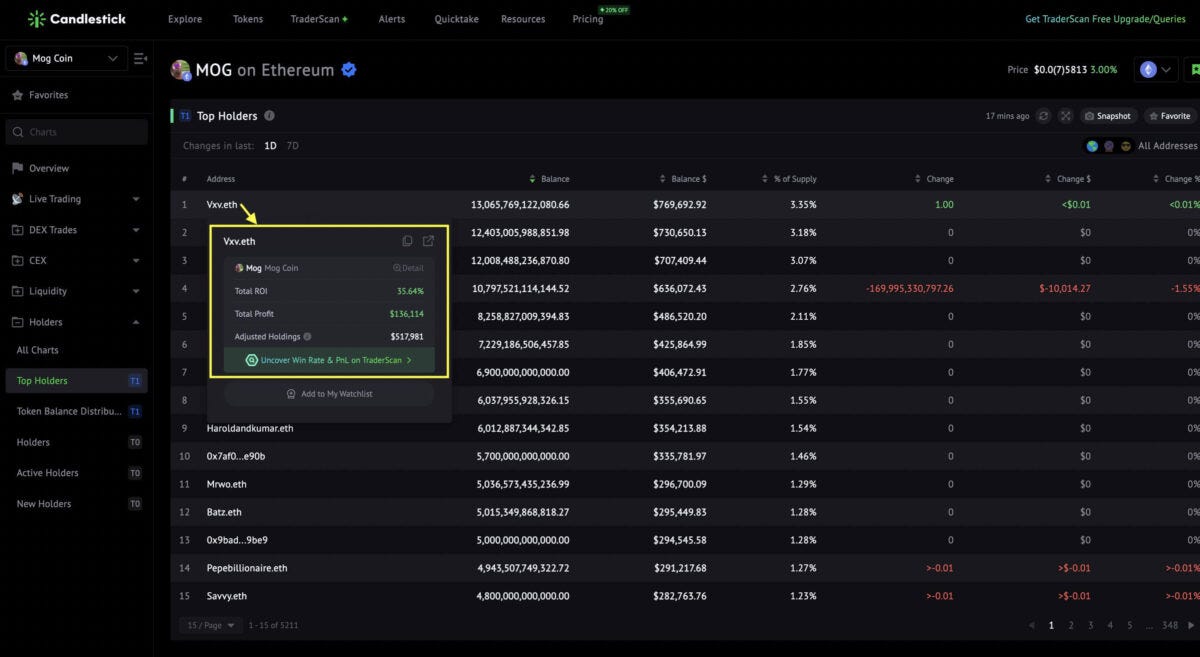Toggle the globe icon address filter

[x=1092, y=146]
